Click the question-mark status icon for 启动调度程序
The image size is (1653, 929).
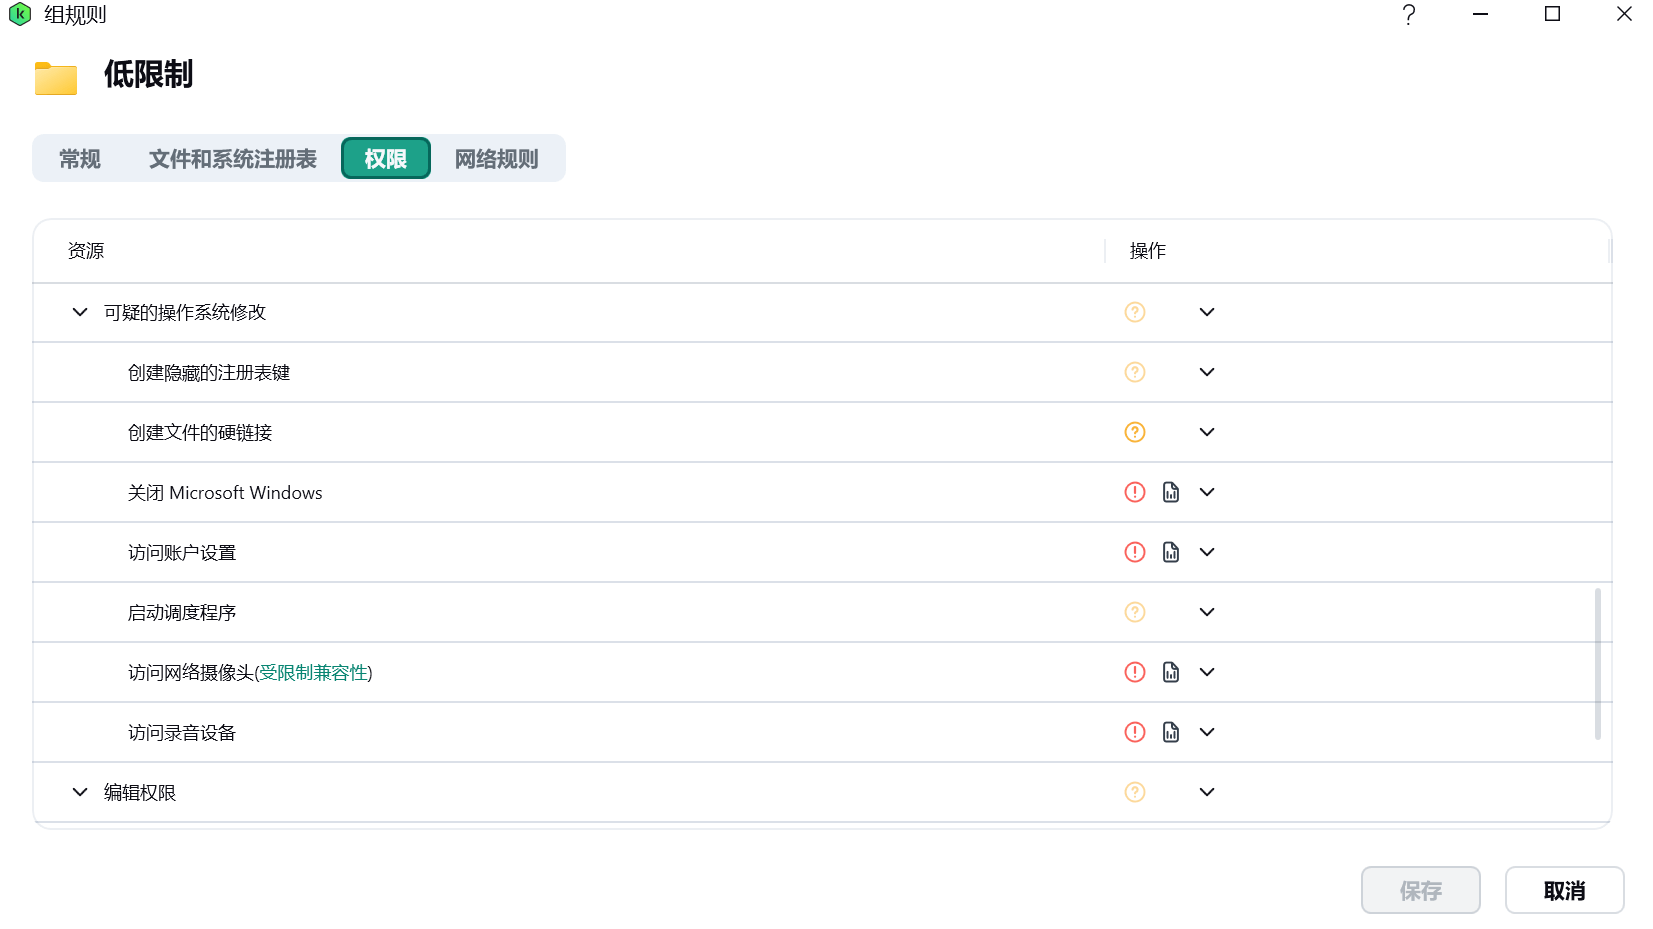[x=1134, y=612]
